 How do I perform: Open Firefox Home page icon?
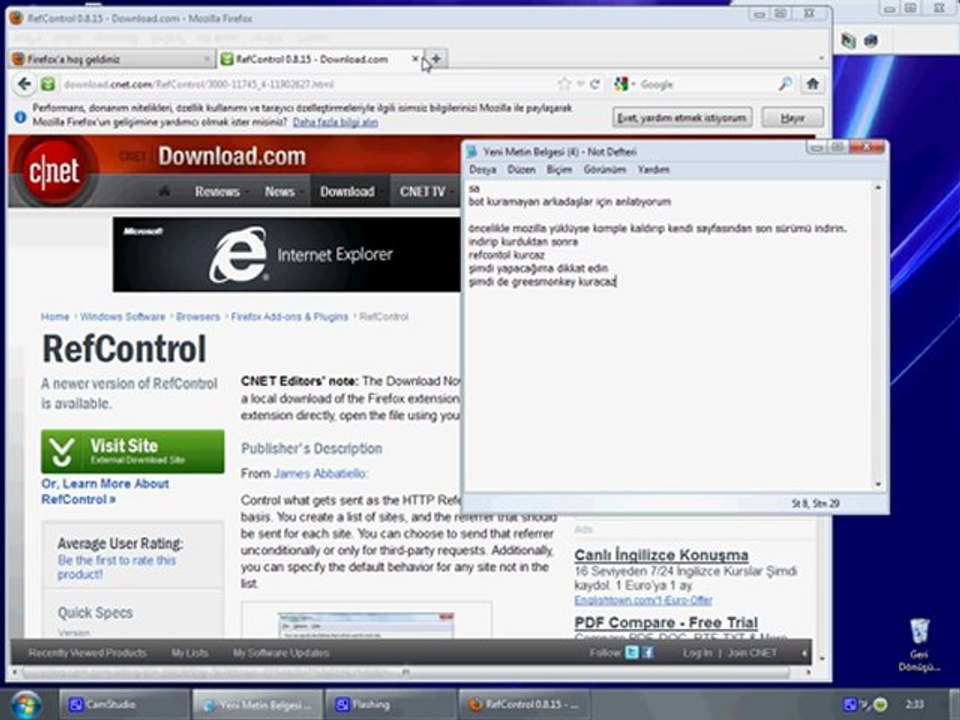812,84
